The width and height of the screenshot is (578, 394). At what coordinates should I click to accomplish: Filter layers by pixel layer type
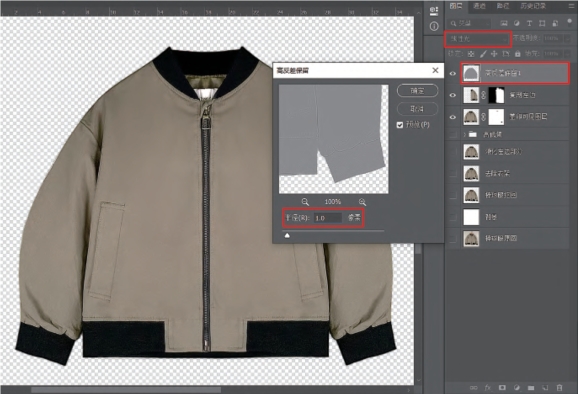click(504, 23)
